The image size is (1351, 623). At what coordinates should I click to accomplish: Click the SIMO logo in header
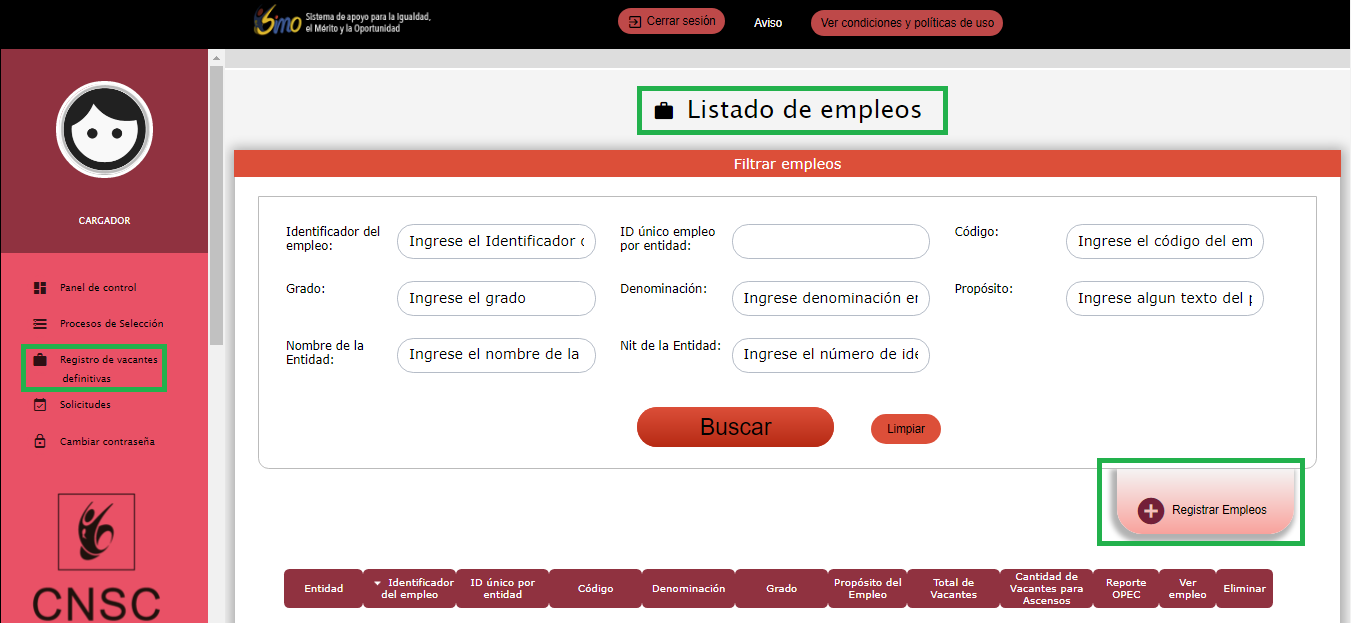tap(277, 22)
